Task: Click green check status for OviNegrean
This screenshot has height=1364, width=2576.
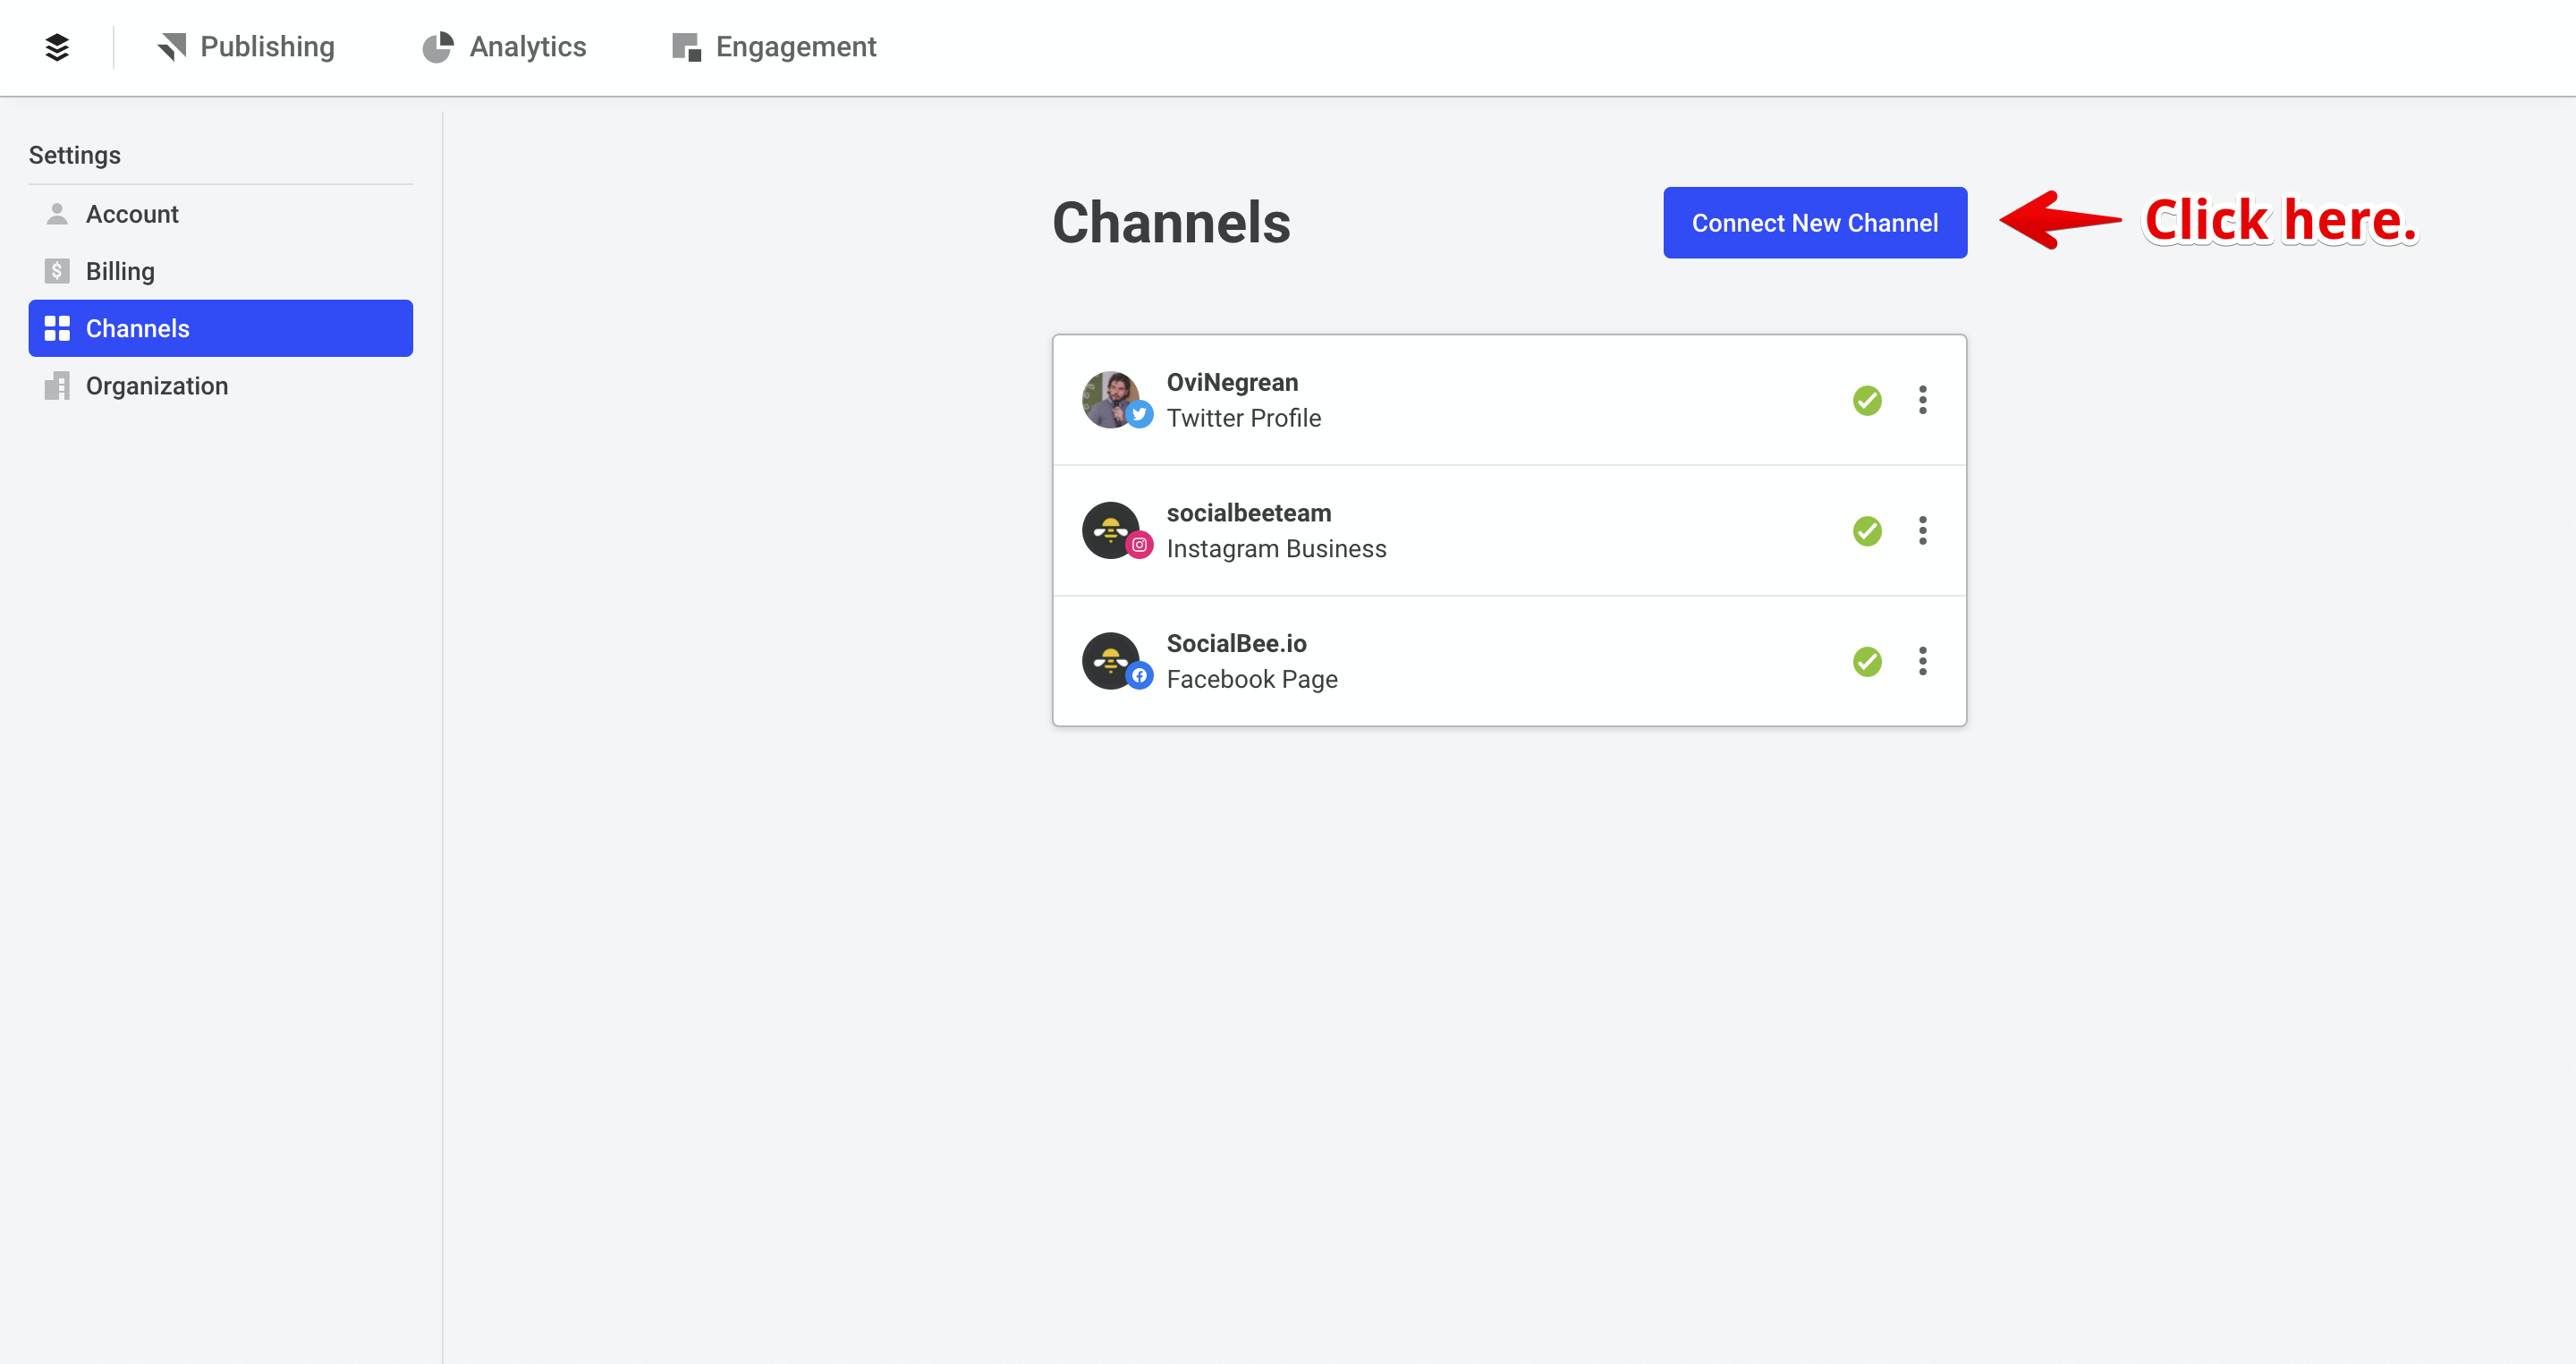Action: 1867,400
